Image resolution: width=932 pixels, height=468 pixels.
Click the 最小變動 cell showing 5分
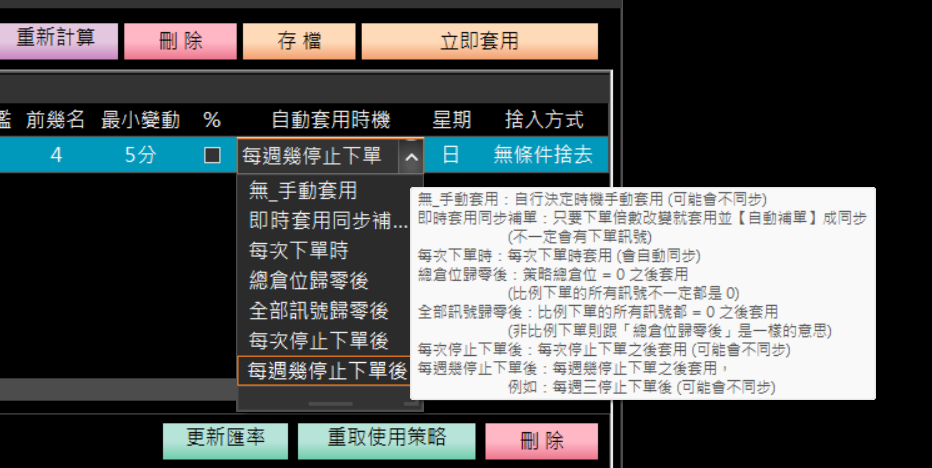coord(140,155)
